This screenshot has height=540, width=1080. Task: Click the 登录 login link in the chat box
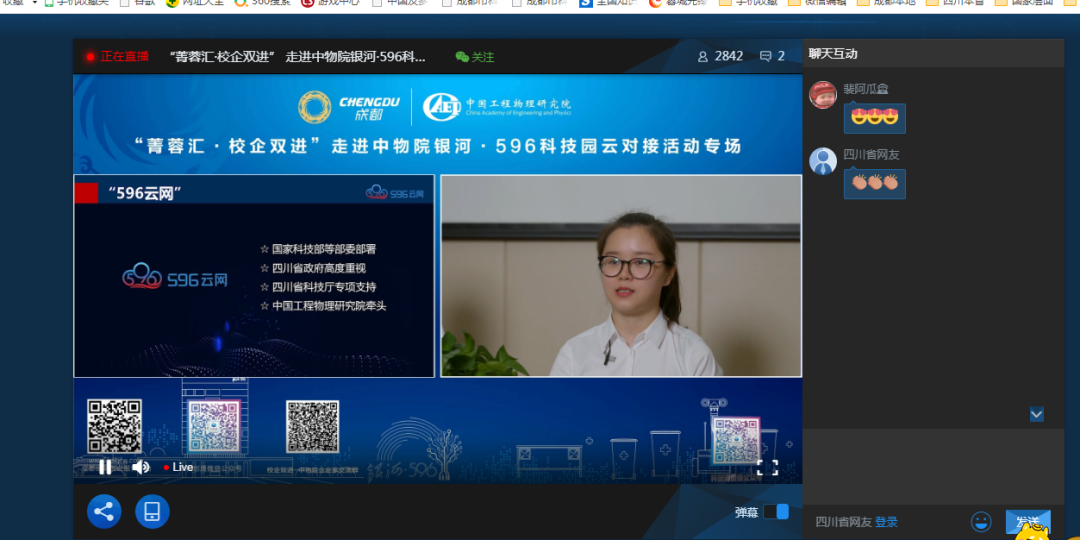(886, 522)
